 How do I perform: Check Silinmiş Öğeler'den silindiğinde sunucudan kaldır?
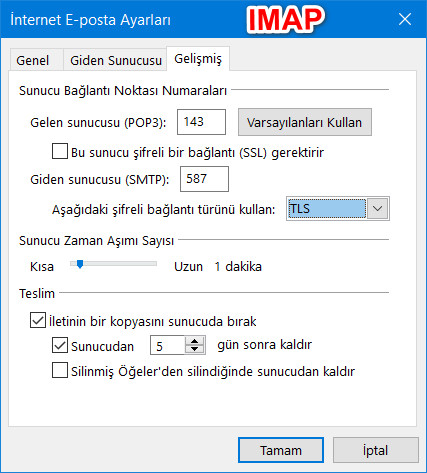pyautogui.click(x=60, y=370)
